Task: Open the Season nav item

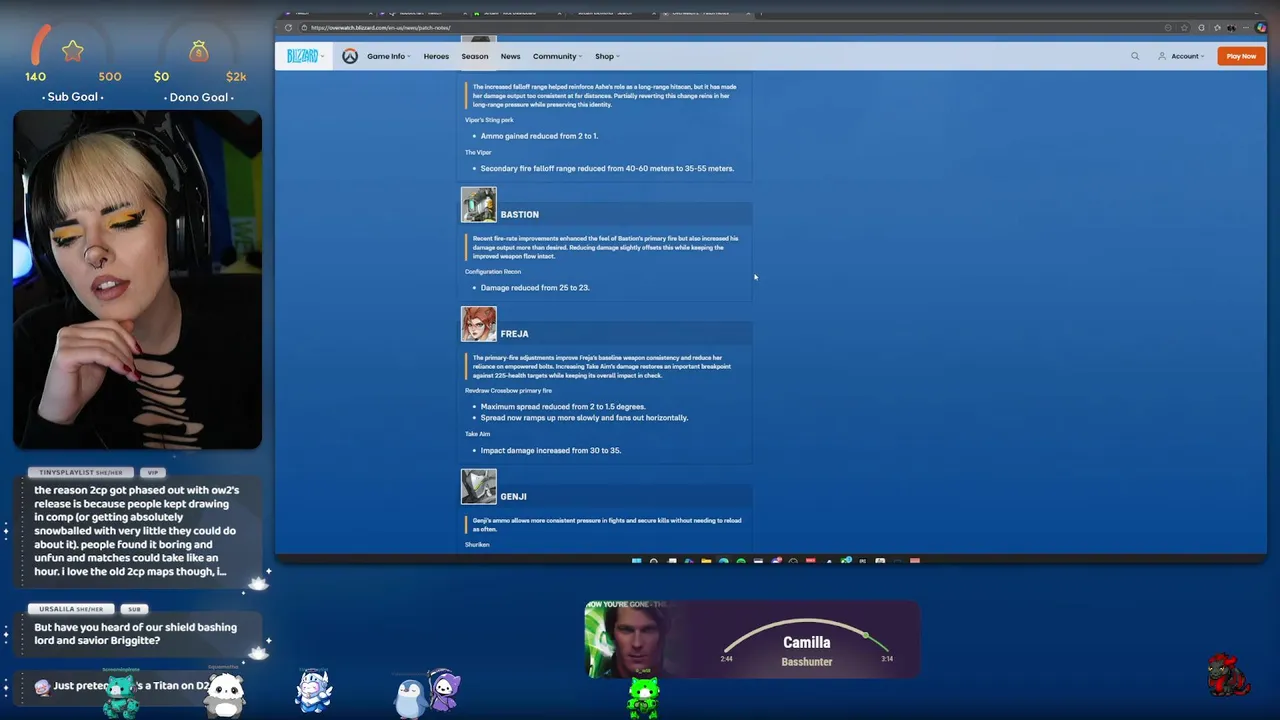Action: tap(474, 56)
